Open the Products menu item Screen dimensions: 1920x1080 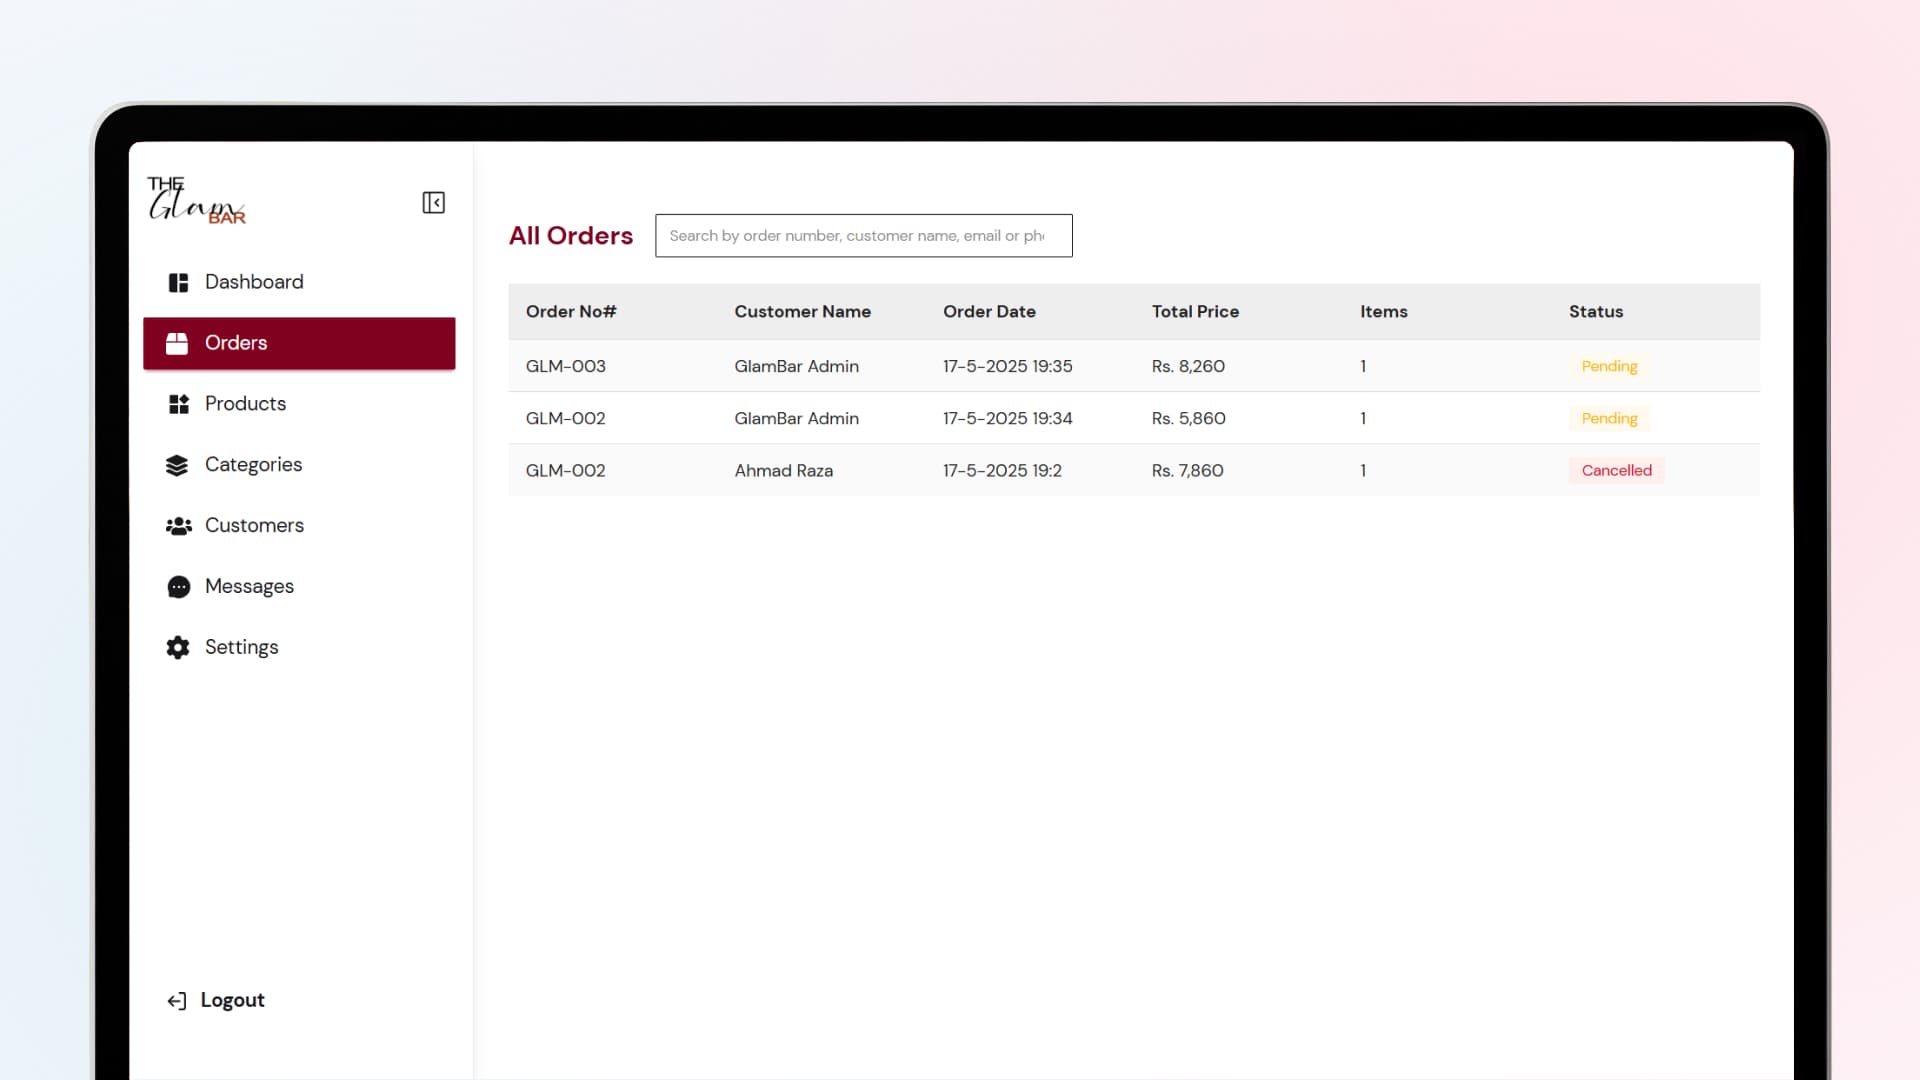click(245, 404)
